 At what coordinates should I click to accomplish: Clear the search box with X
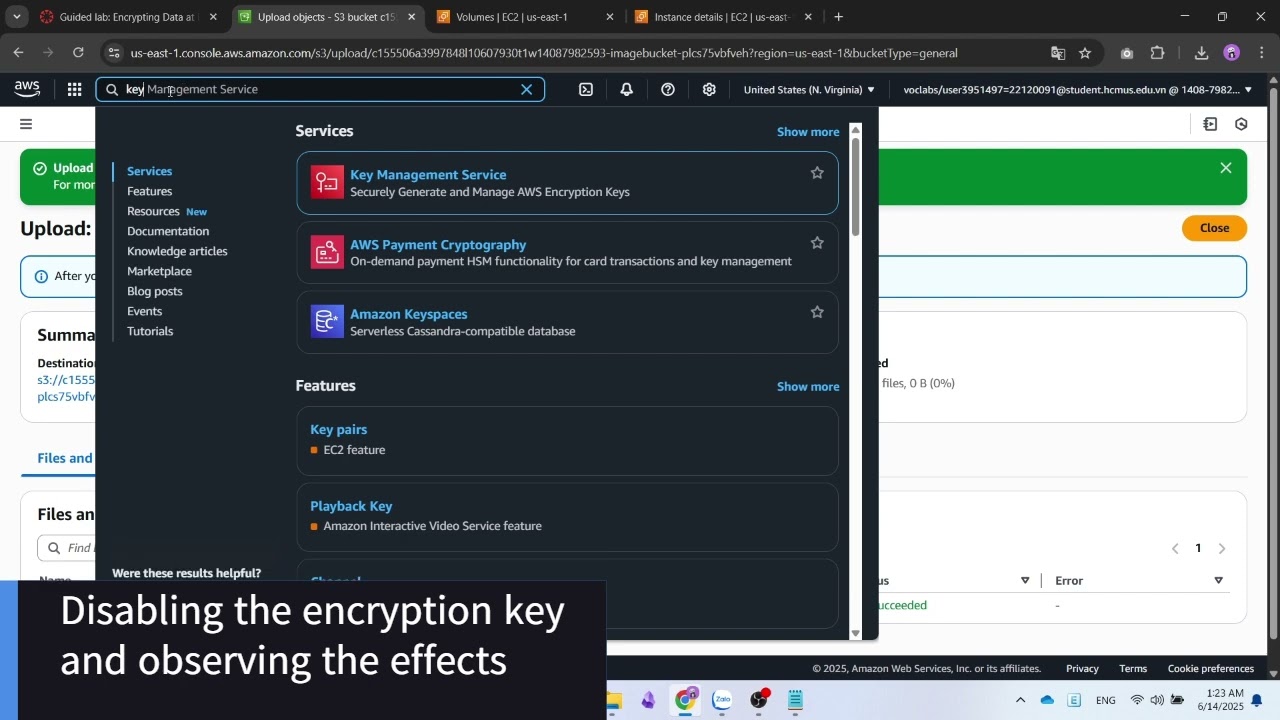click(526, 89)
